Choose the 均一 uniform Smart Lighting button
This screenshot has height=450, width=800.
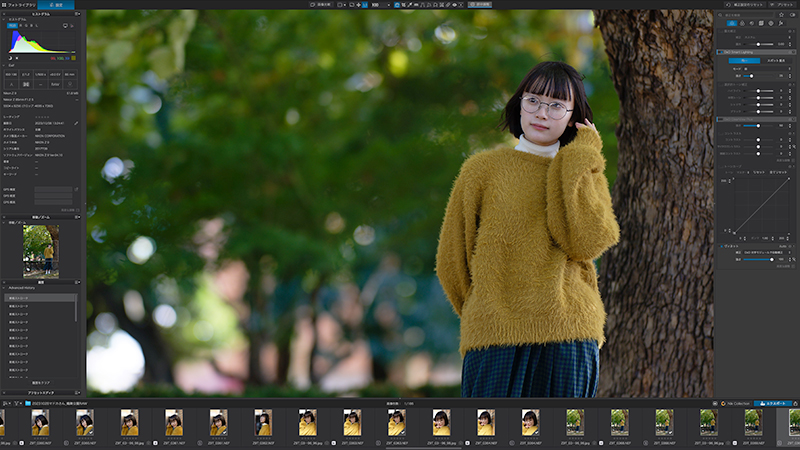point(744,61)
